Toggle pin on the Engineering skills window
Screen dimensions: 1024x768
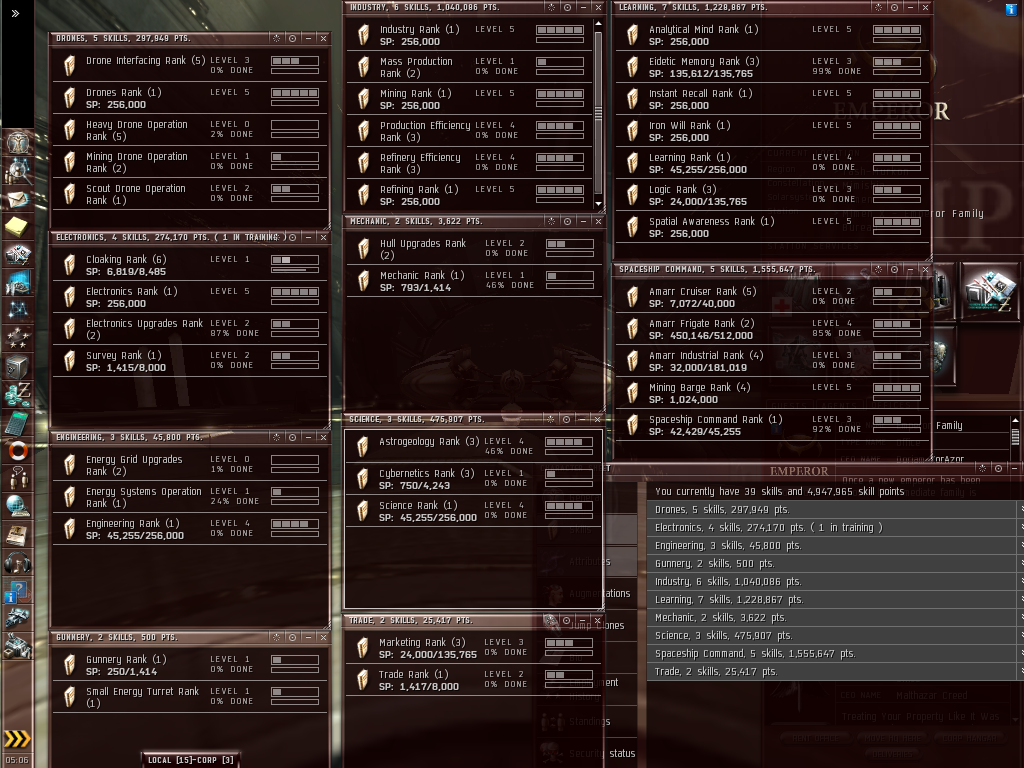(x=277, y=437)
